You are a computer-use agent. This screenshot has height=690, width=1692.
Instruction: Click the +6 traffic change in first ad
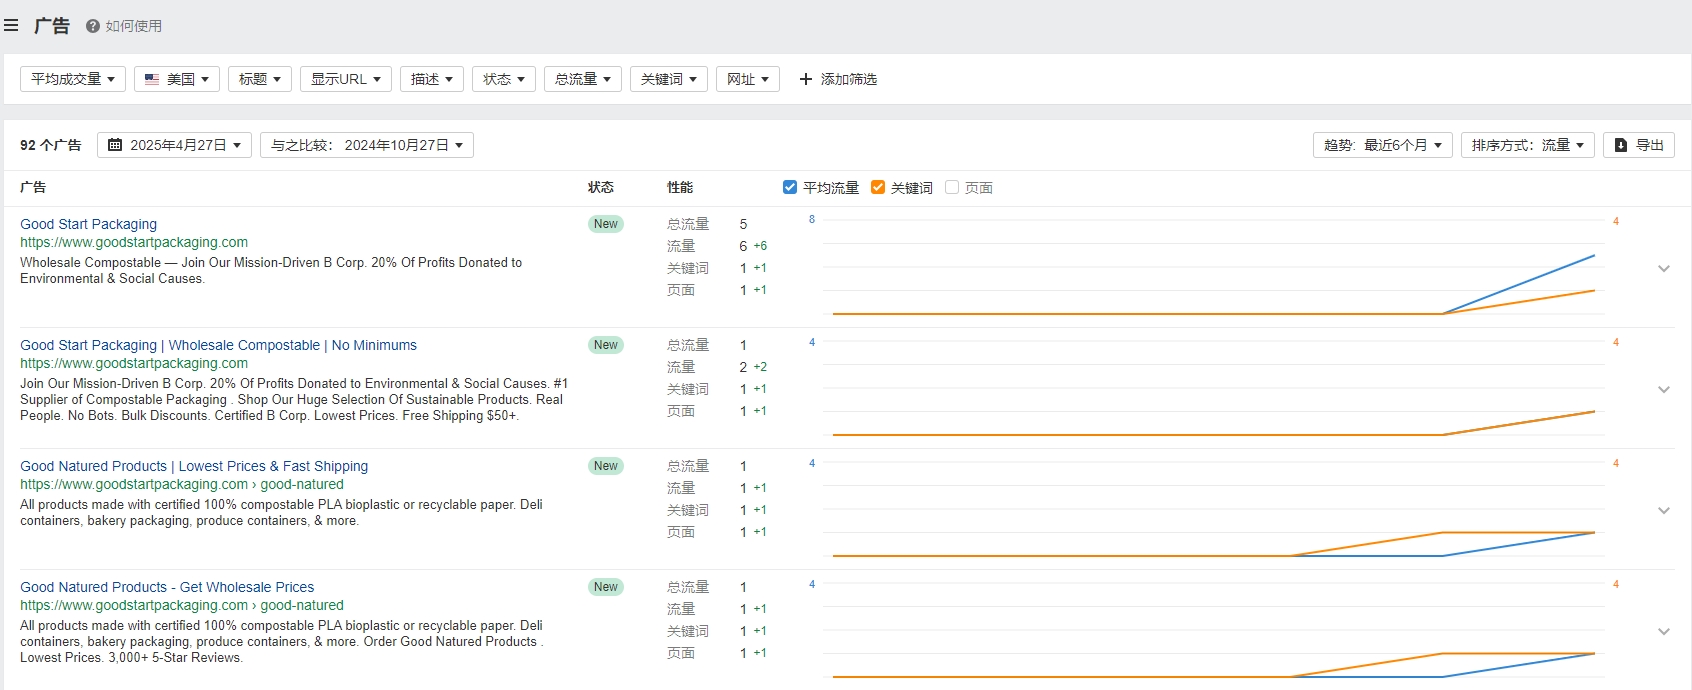click(761, 246)
